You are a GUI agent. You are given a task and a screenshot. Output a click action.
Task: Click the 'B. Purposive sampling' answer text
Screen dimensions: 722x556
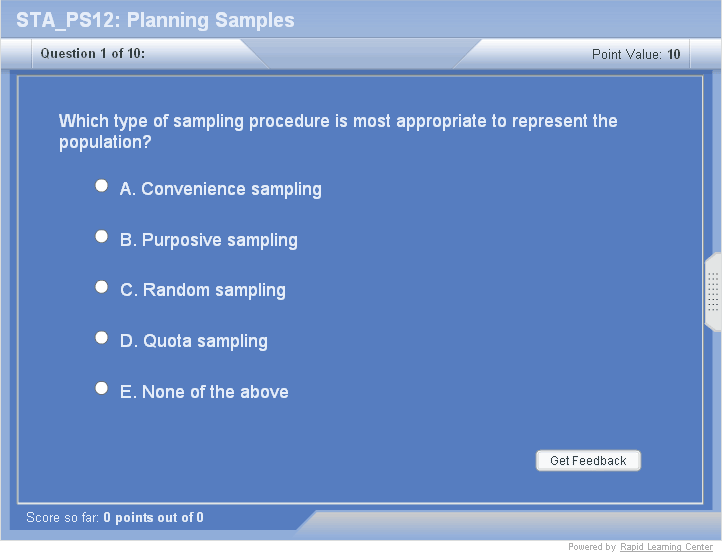click(208, 240)
